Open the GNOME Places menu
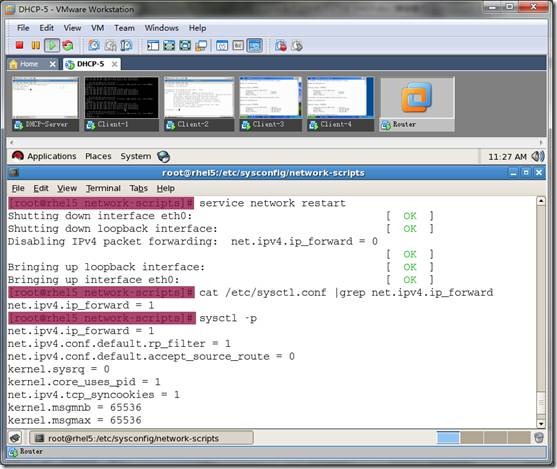Image resolution: width=557 pixels, height=469 pixels. point(98,156)
